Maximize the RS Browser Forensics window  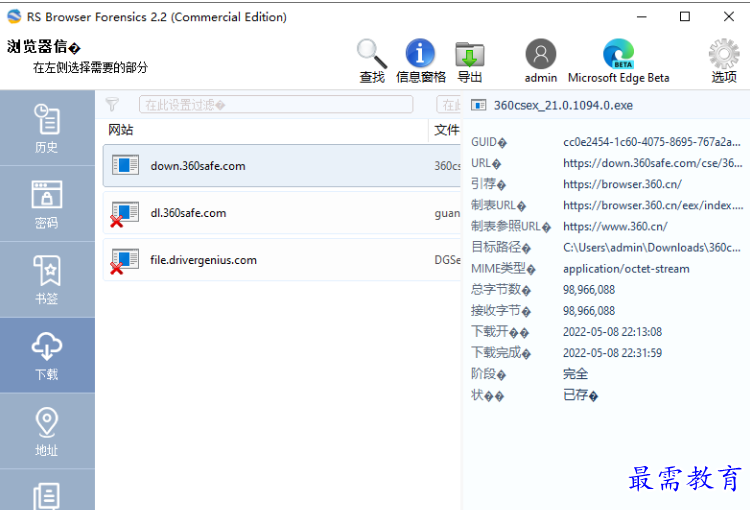[x=685, y=17]
